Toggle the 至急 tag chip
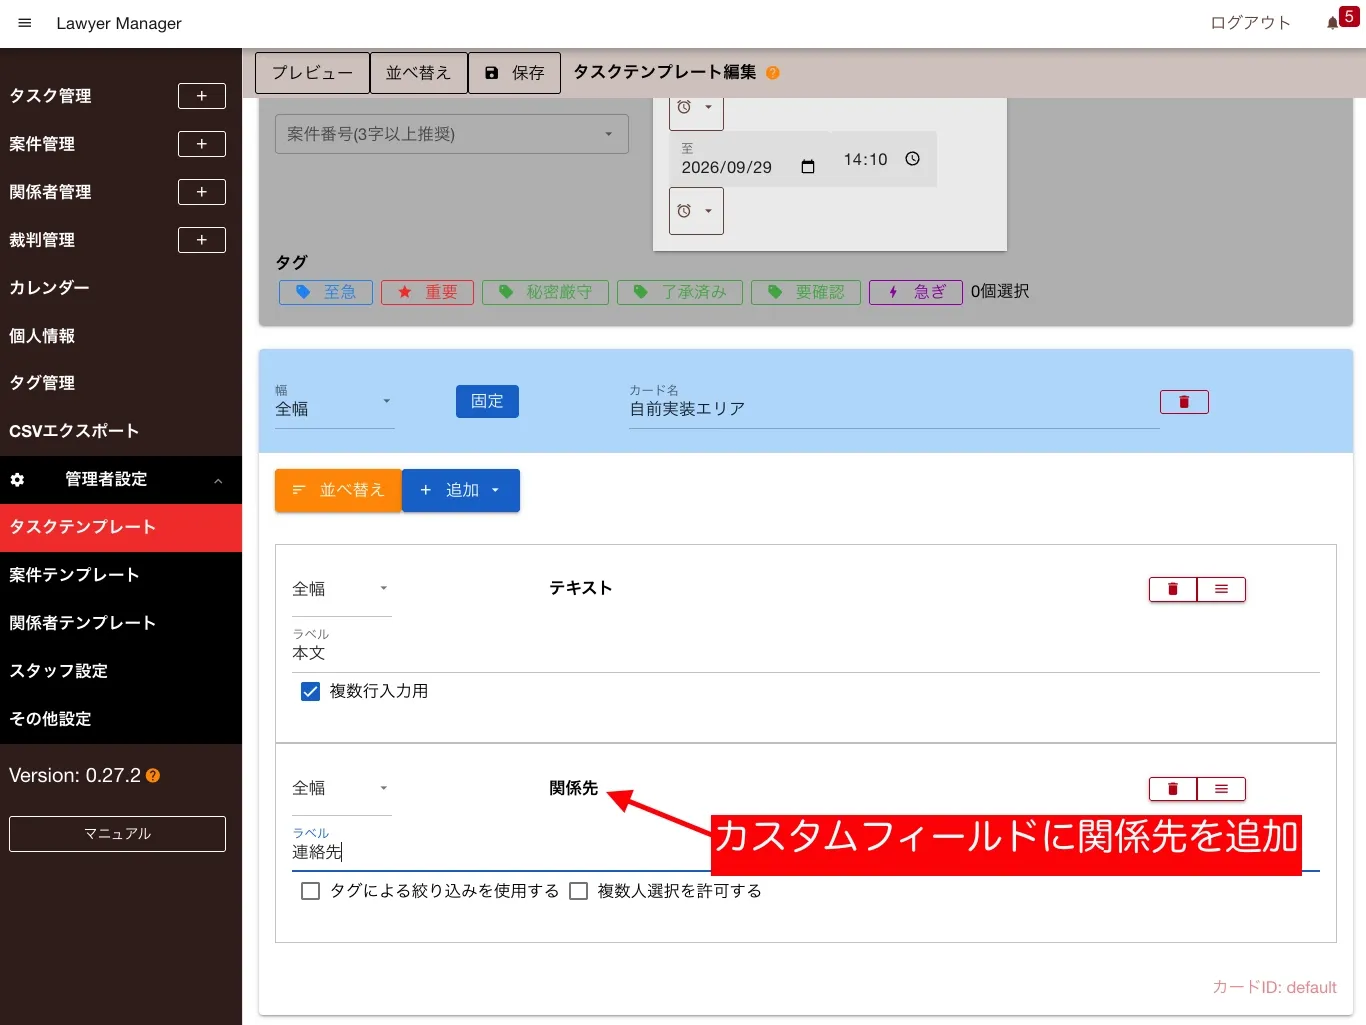The image size is (1366, 1025). (x=326, y=292)
